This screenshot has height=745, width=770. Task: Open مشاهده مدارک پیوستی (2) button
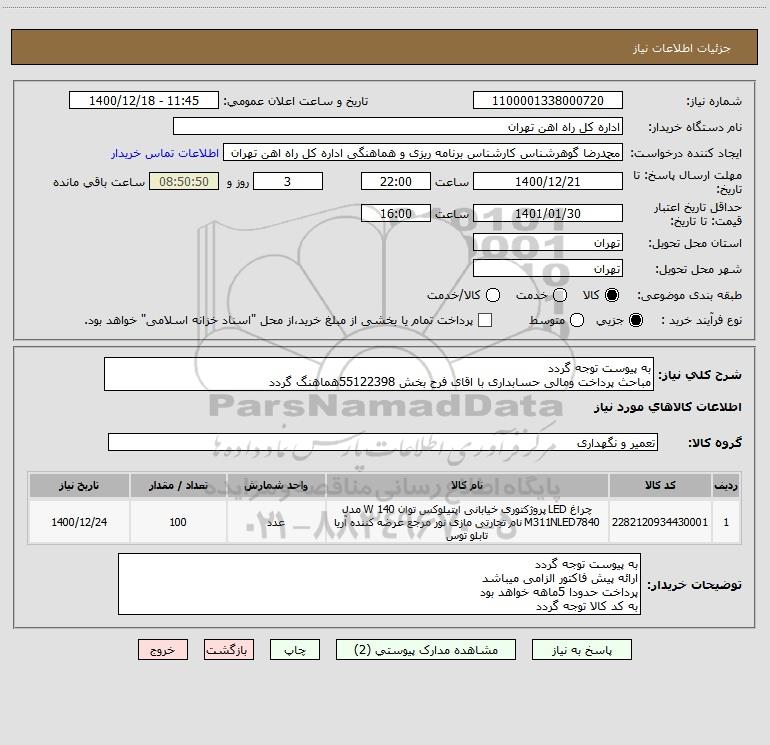(426, 650)
